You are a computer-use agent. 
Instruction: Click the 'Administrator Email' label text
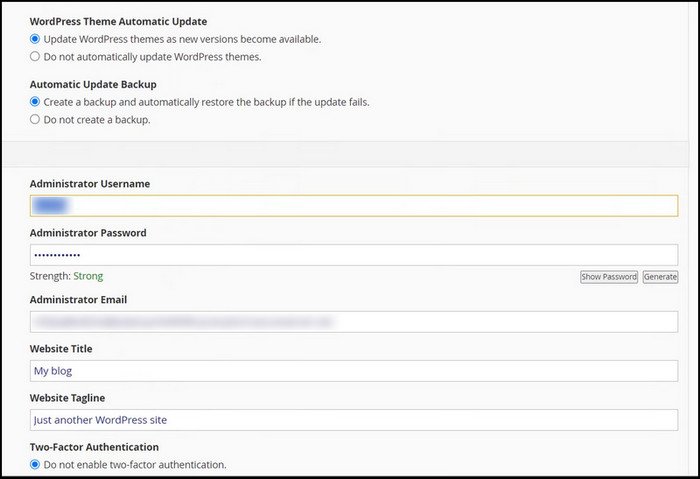[x=78, y=299]
